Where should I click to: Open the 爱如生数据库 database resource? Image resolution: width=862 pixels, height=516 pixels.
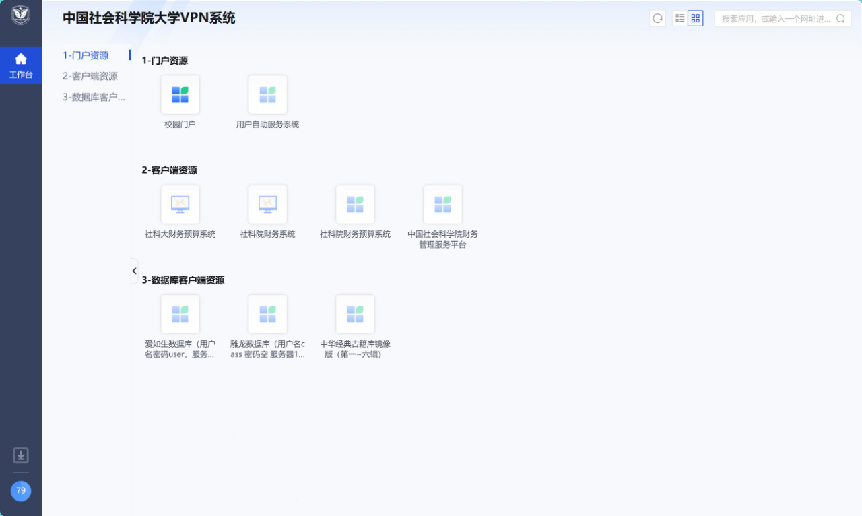(180, 314)
